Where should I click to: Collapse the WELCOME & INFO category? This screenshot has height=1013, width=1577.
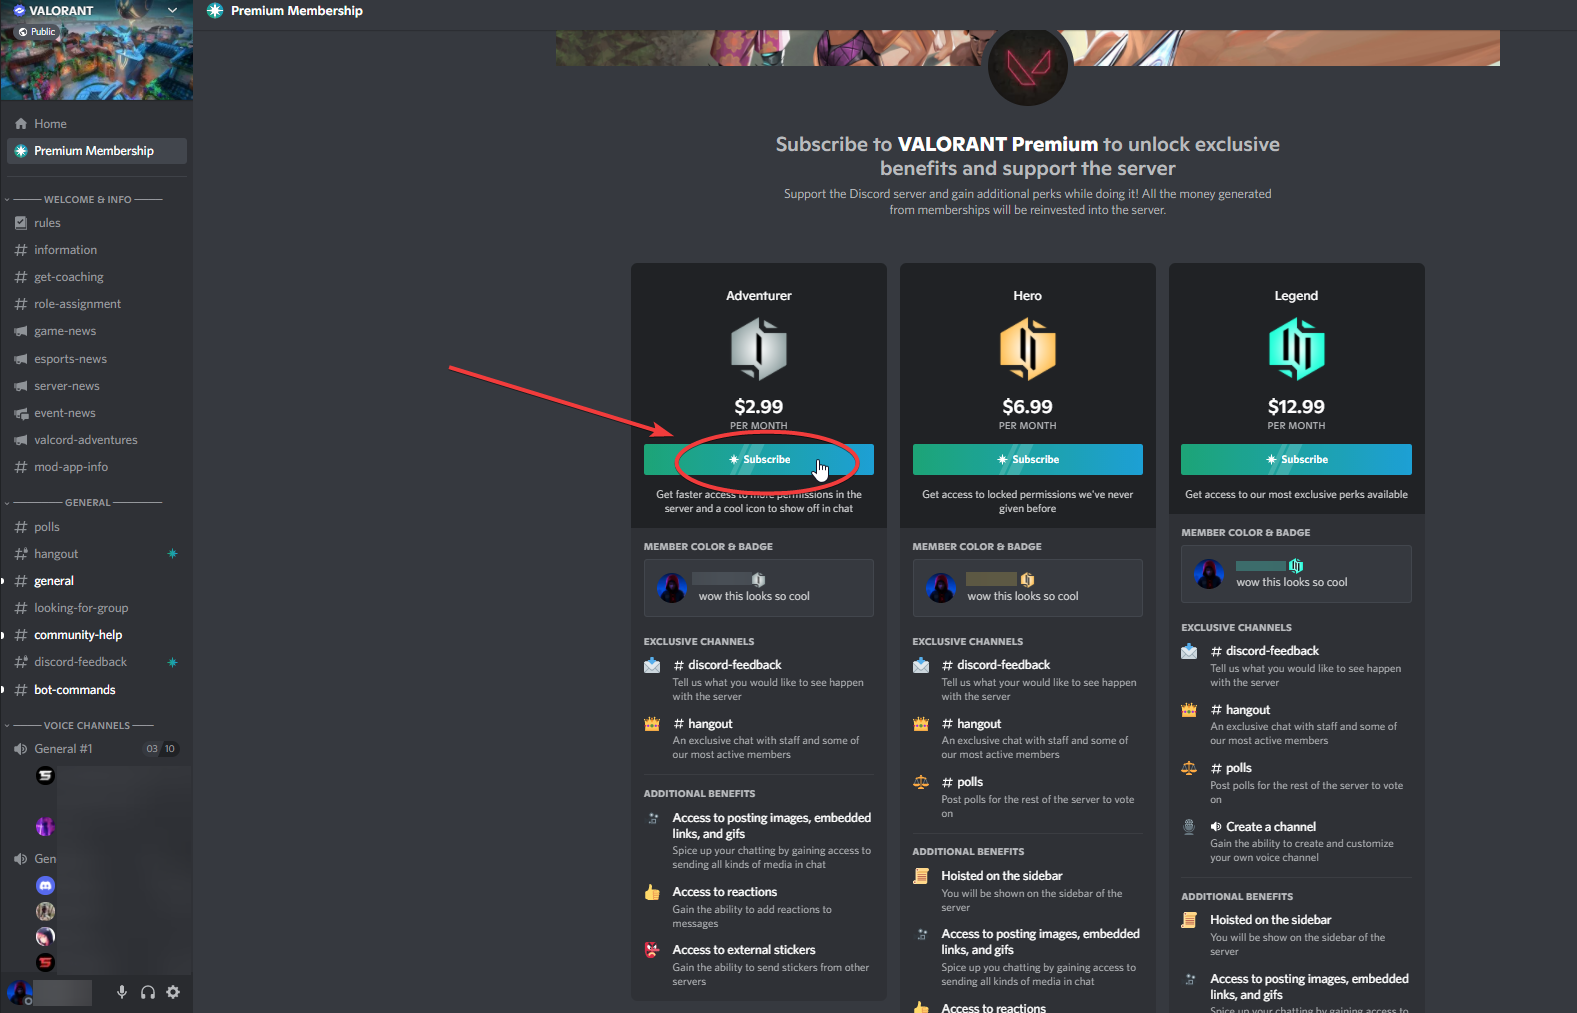pos(88,199)
